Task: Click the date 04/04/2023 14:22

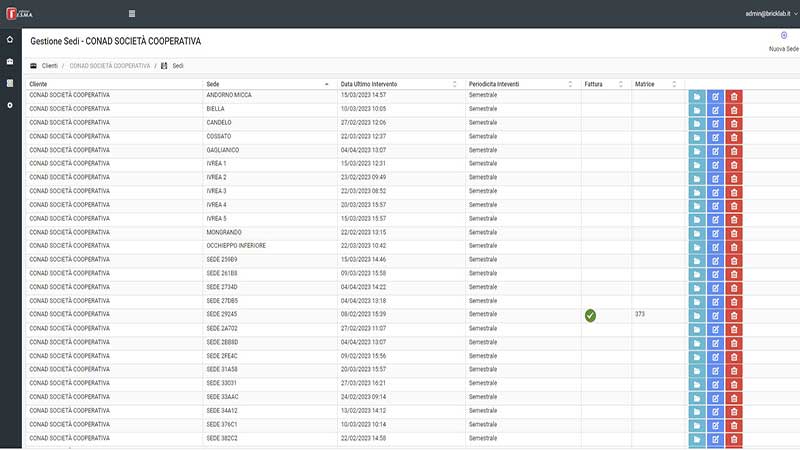Action: tap(363, 287)
